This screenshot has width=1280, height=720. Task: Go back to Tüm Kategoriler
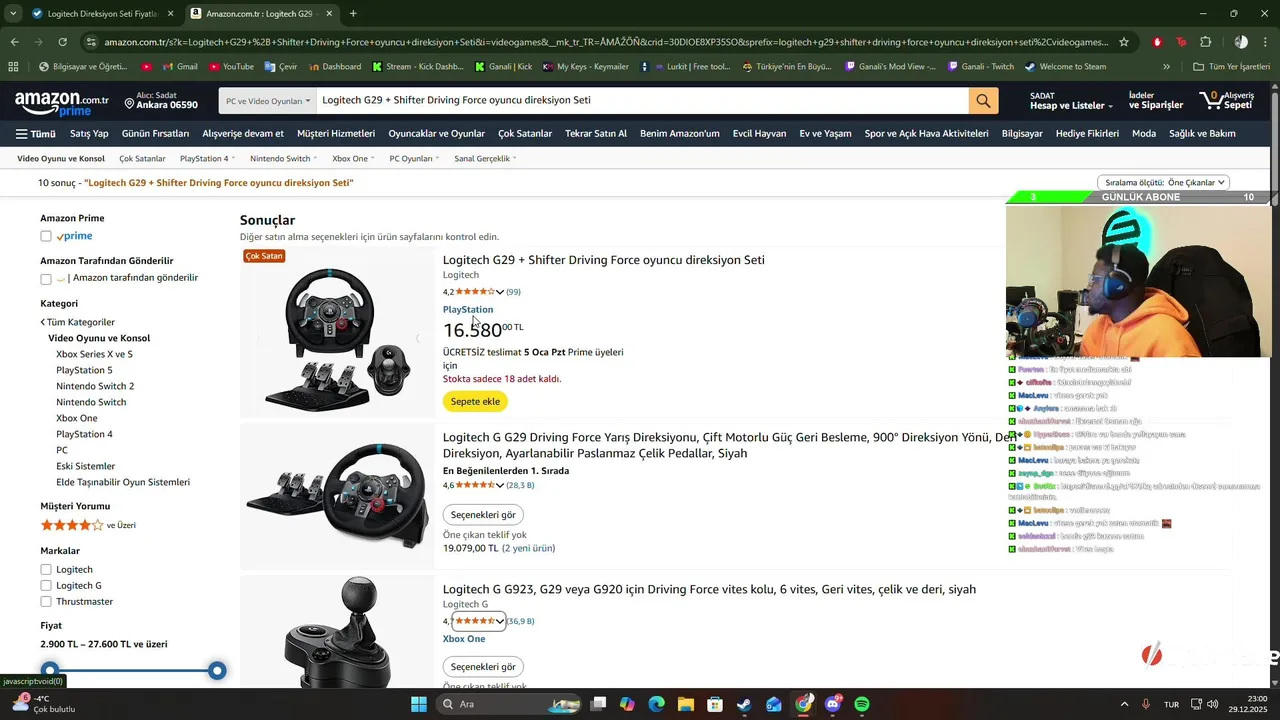(x=78, y=322)
